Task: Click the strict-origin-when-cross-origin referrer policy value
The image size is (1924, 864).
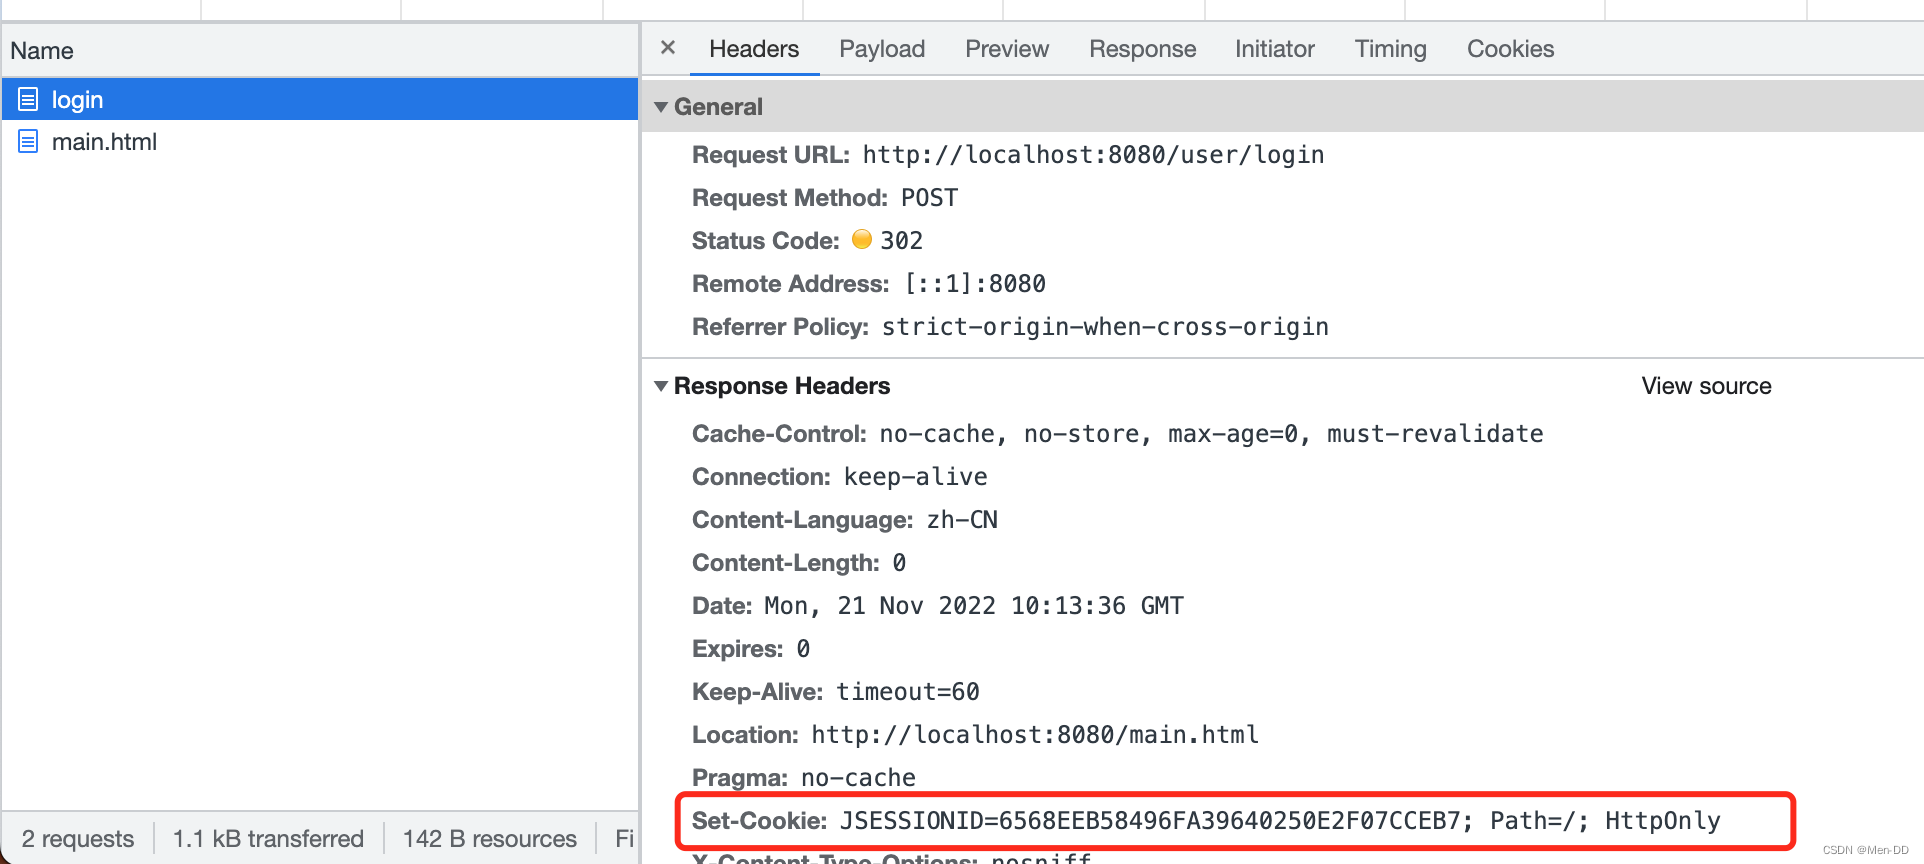Action: click(x=1105, y=327)
